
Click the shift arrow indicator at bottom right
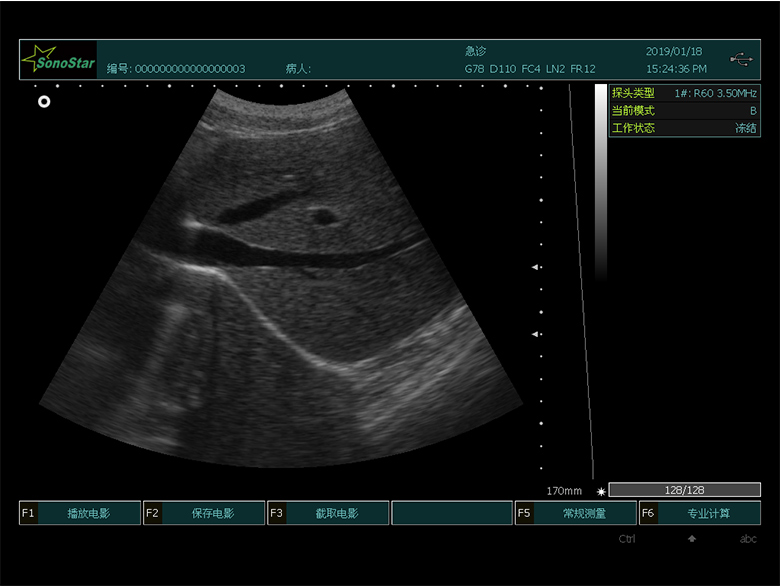(690, 539)
